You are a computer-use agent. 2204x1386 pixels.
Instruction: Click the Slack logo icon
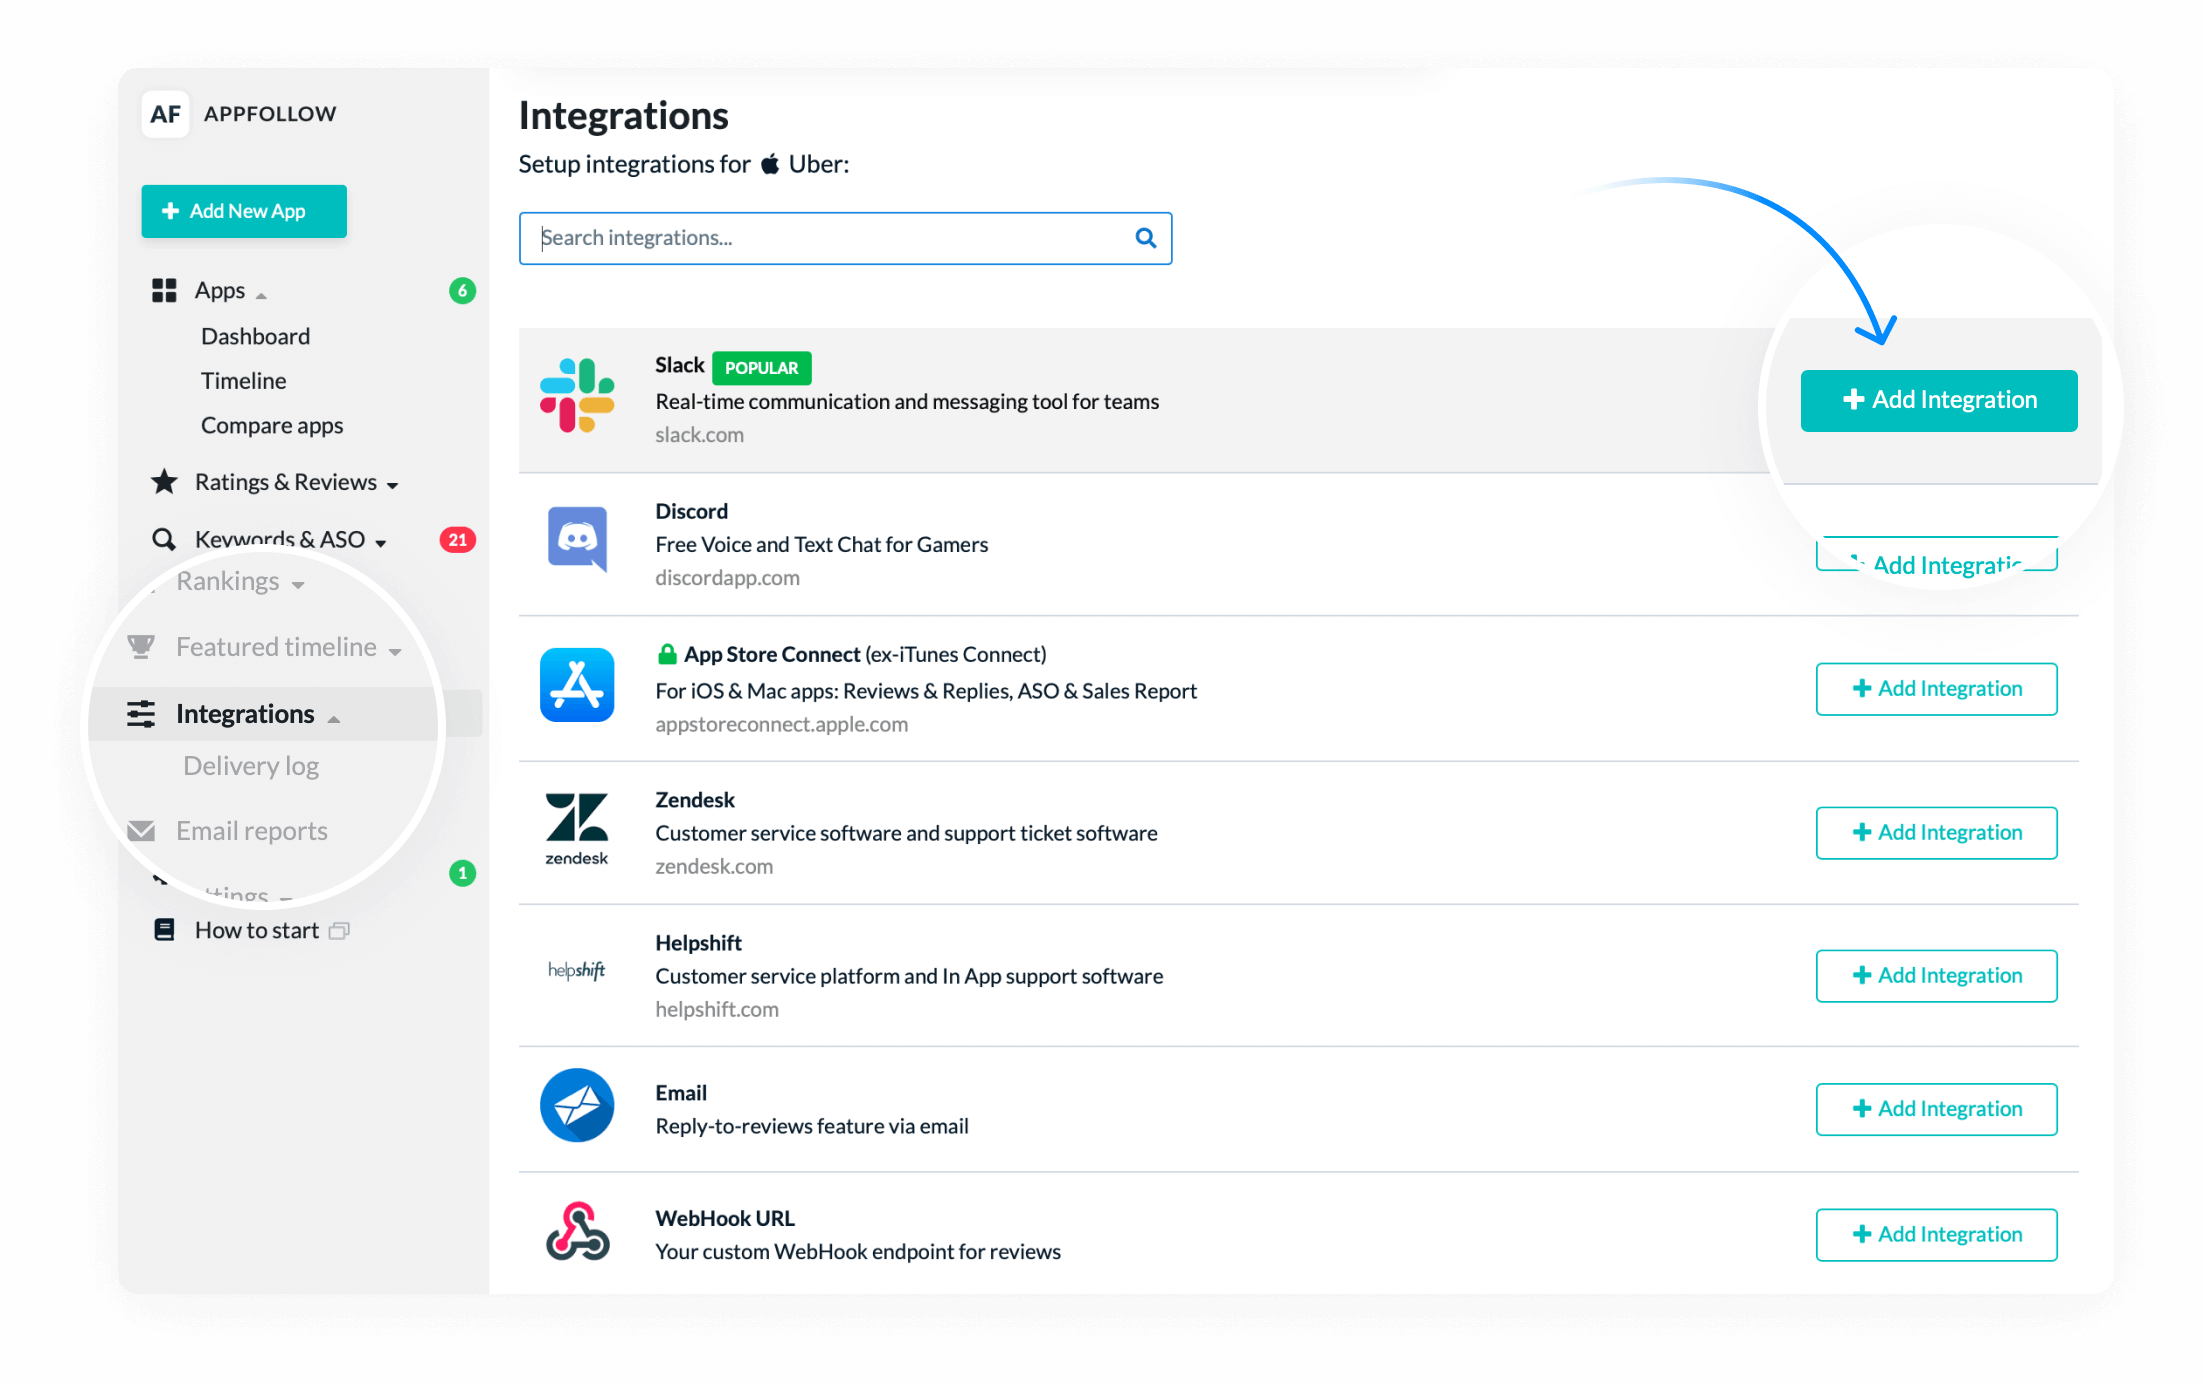577,395
